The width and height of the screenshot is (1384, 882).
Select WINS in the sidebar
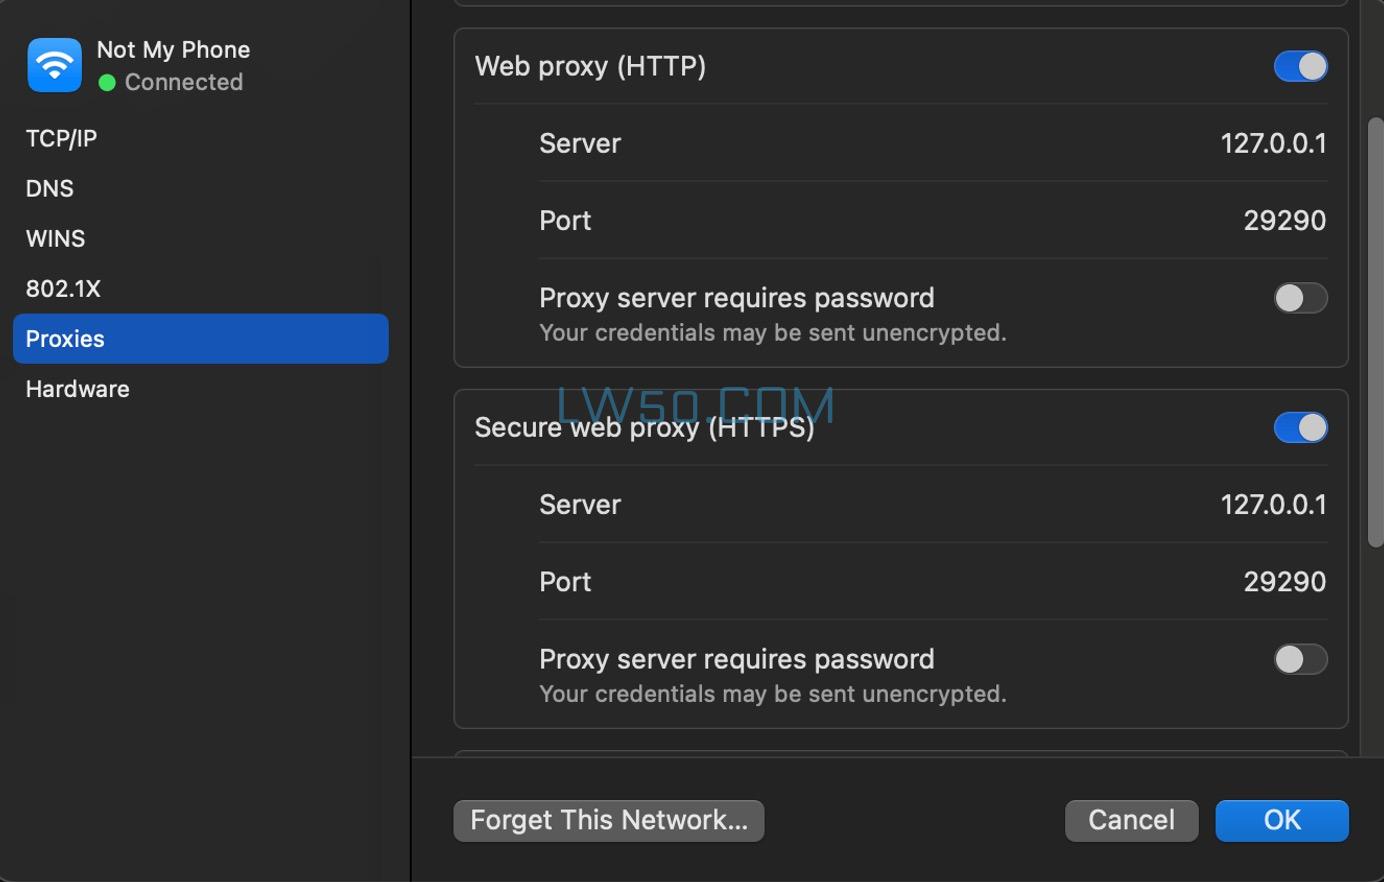(x=55, y=239)
